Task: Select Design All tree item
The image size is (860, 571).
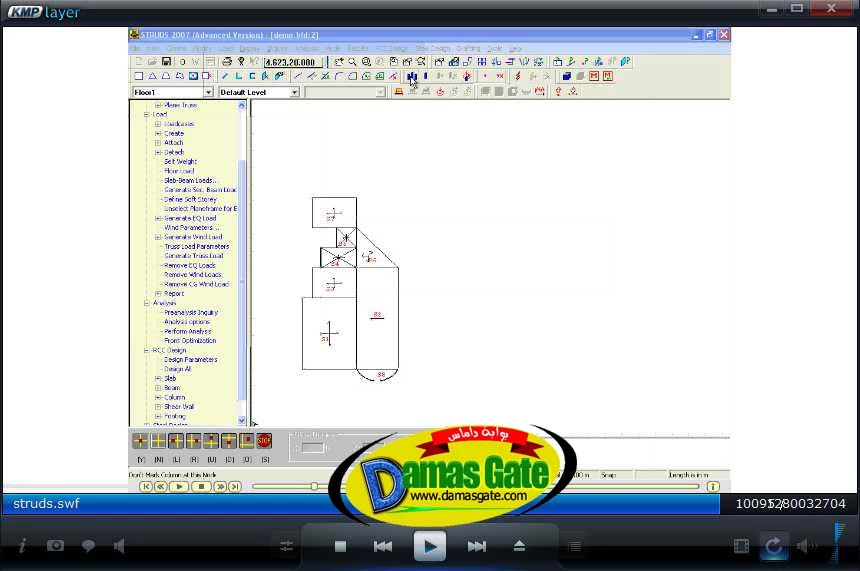Action: coord(178,369)
